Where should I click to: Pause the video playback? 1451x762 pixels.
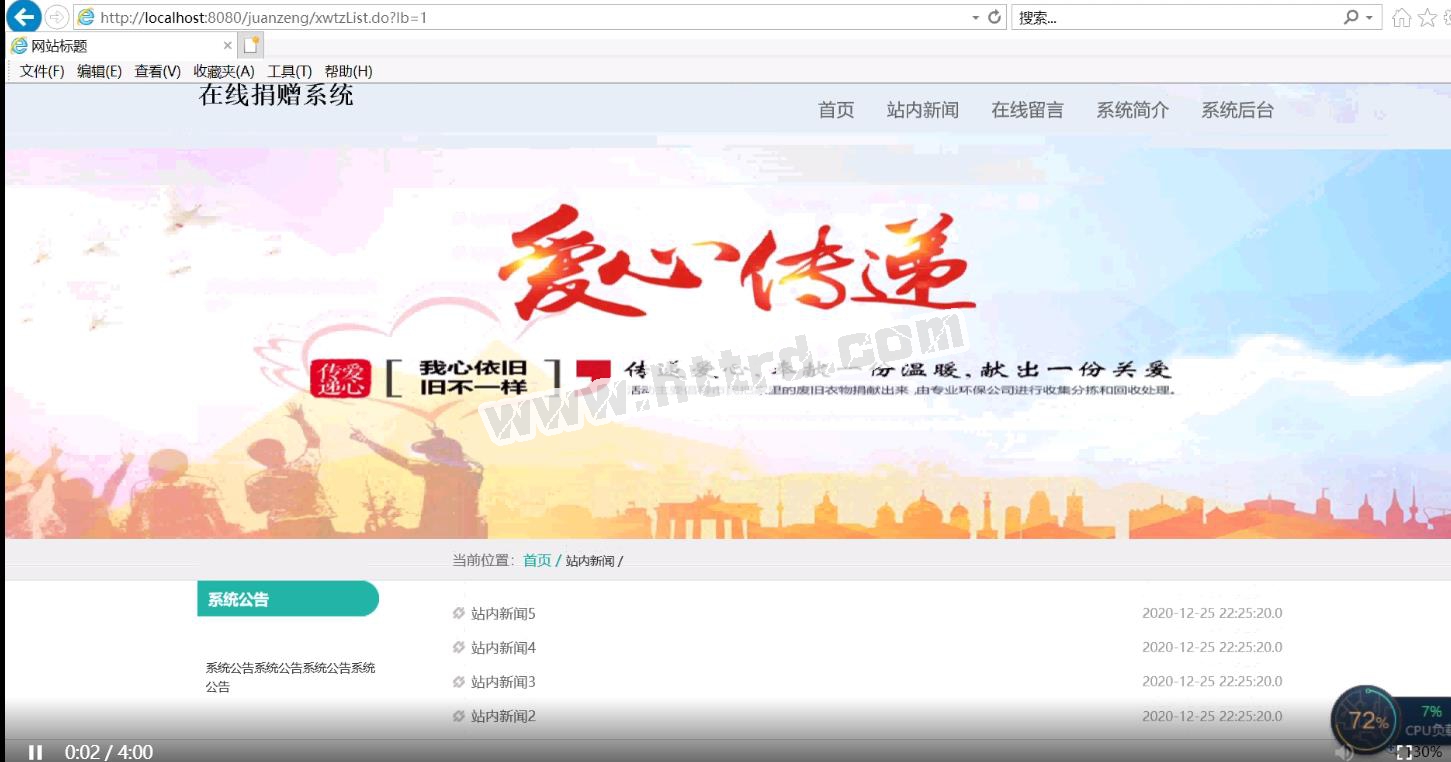[35, 752]
